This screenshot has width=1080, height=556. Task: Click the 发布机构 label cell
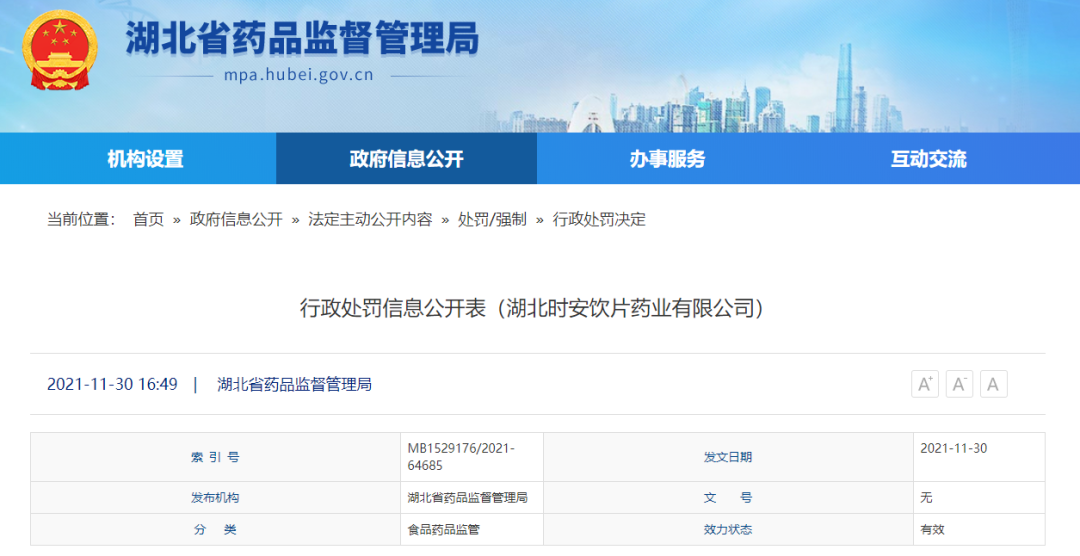point(215,497)
